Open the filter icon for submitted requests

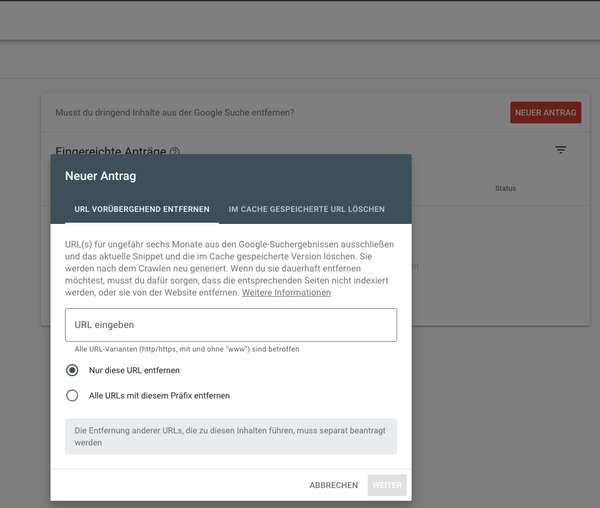(561, 150)
